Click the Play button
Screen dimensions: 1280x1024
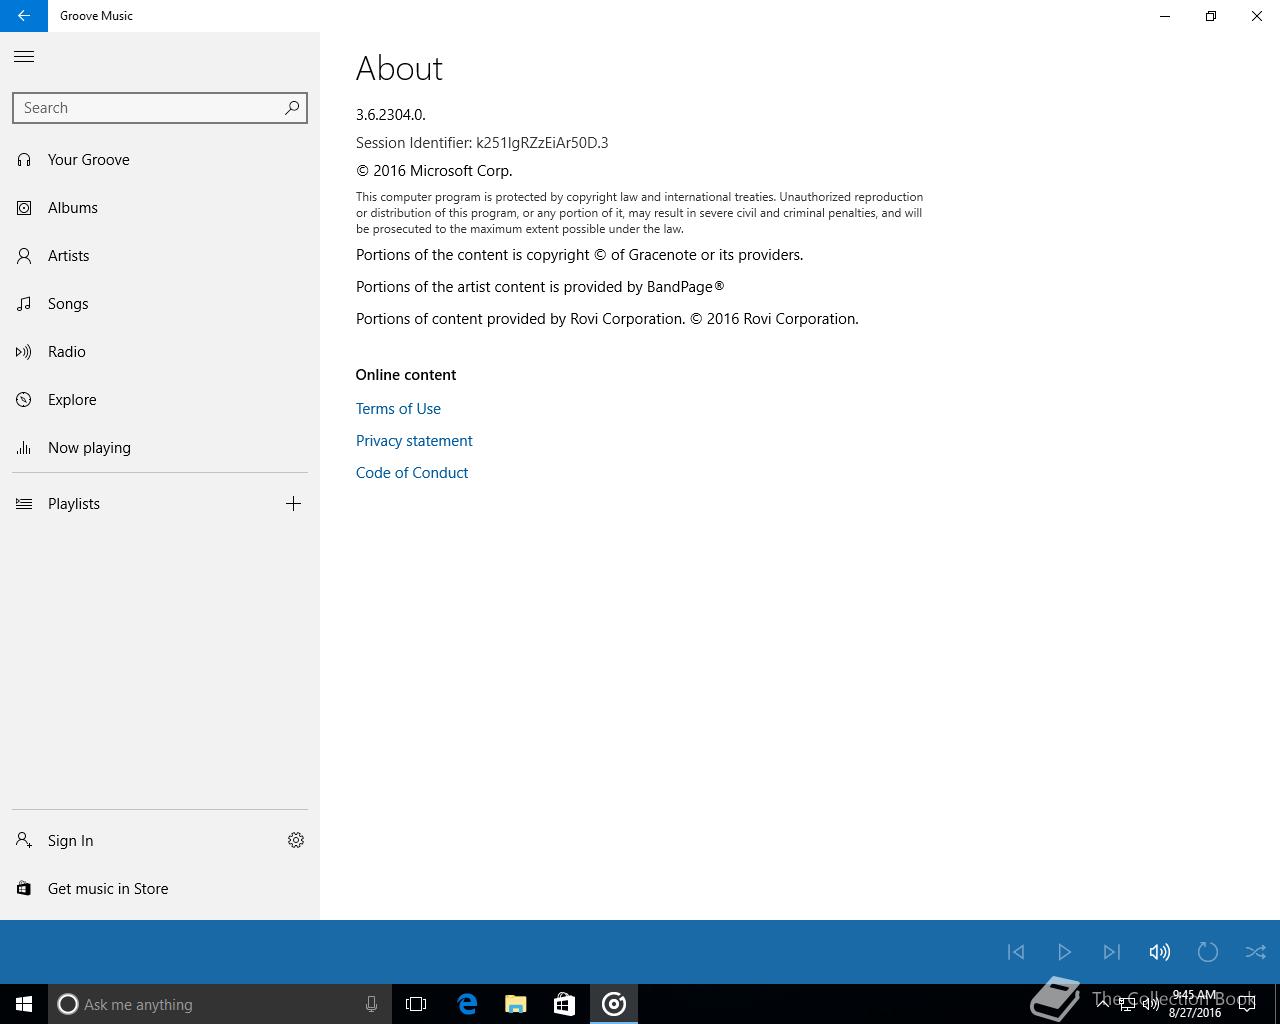[1064, 952]
